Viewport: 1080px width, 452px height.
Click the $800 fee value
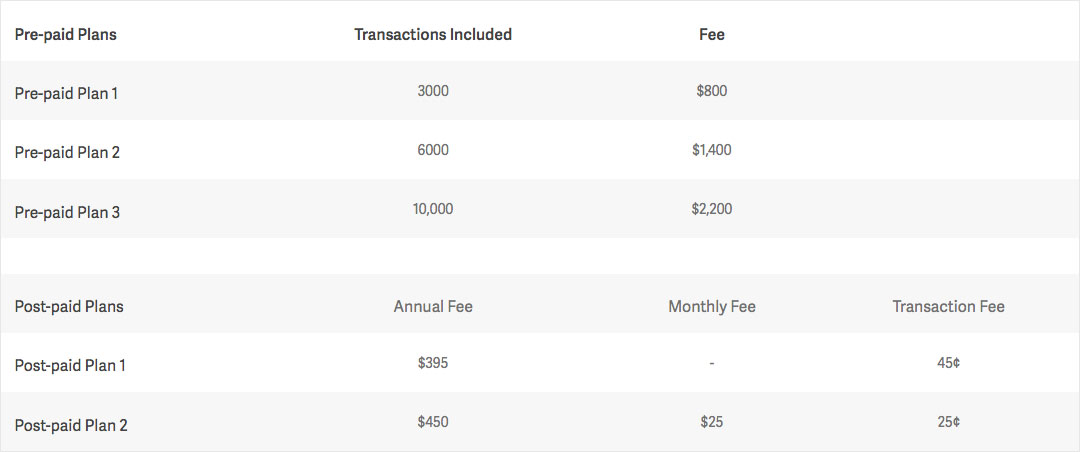(711, 91)
